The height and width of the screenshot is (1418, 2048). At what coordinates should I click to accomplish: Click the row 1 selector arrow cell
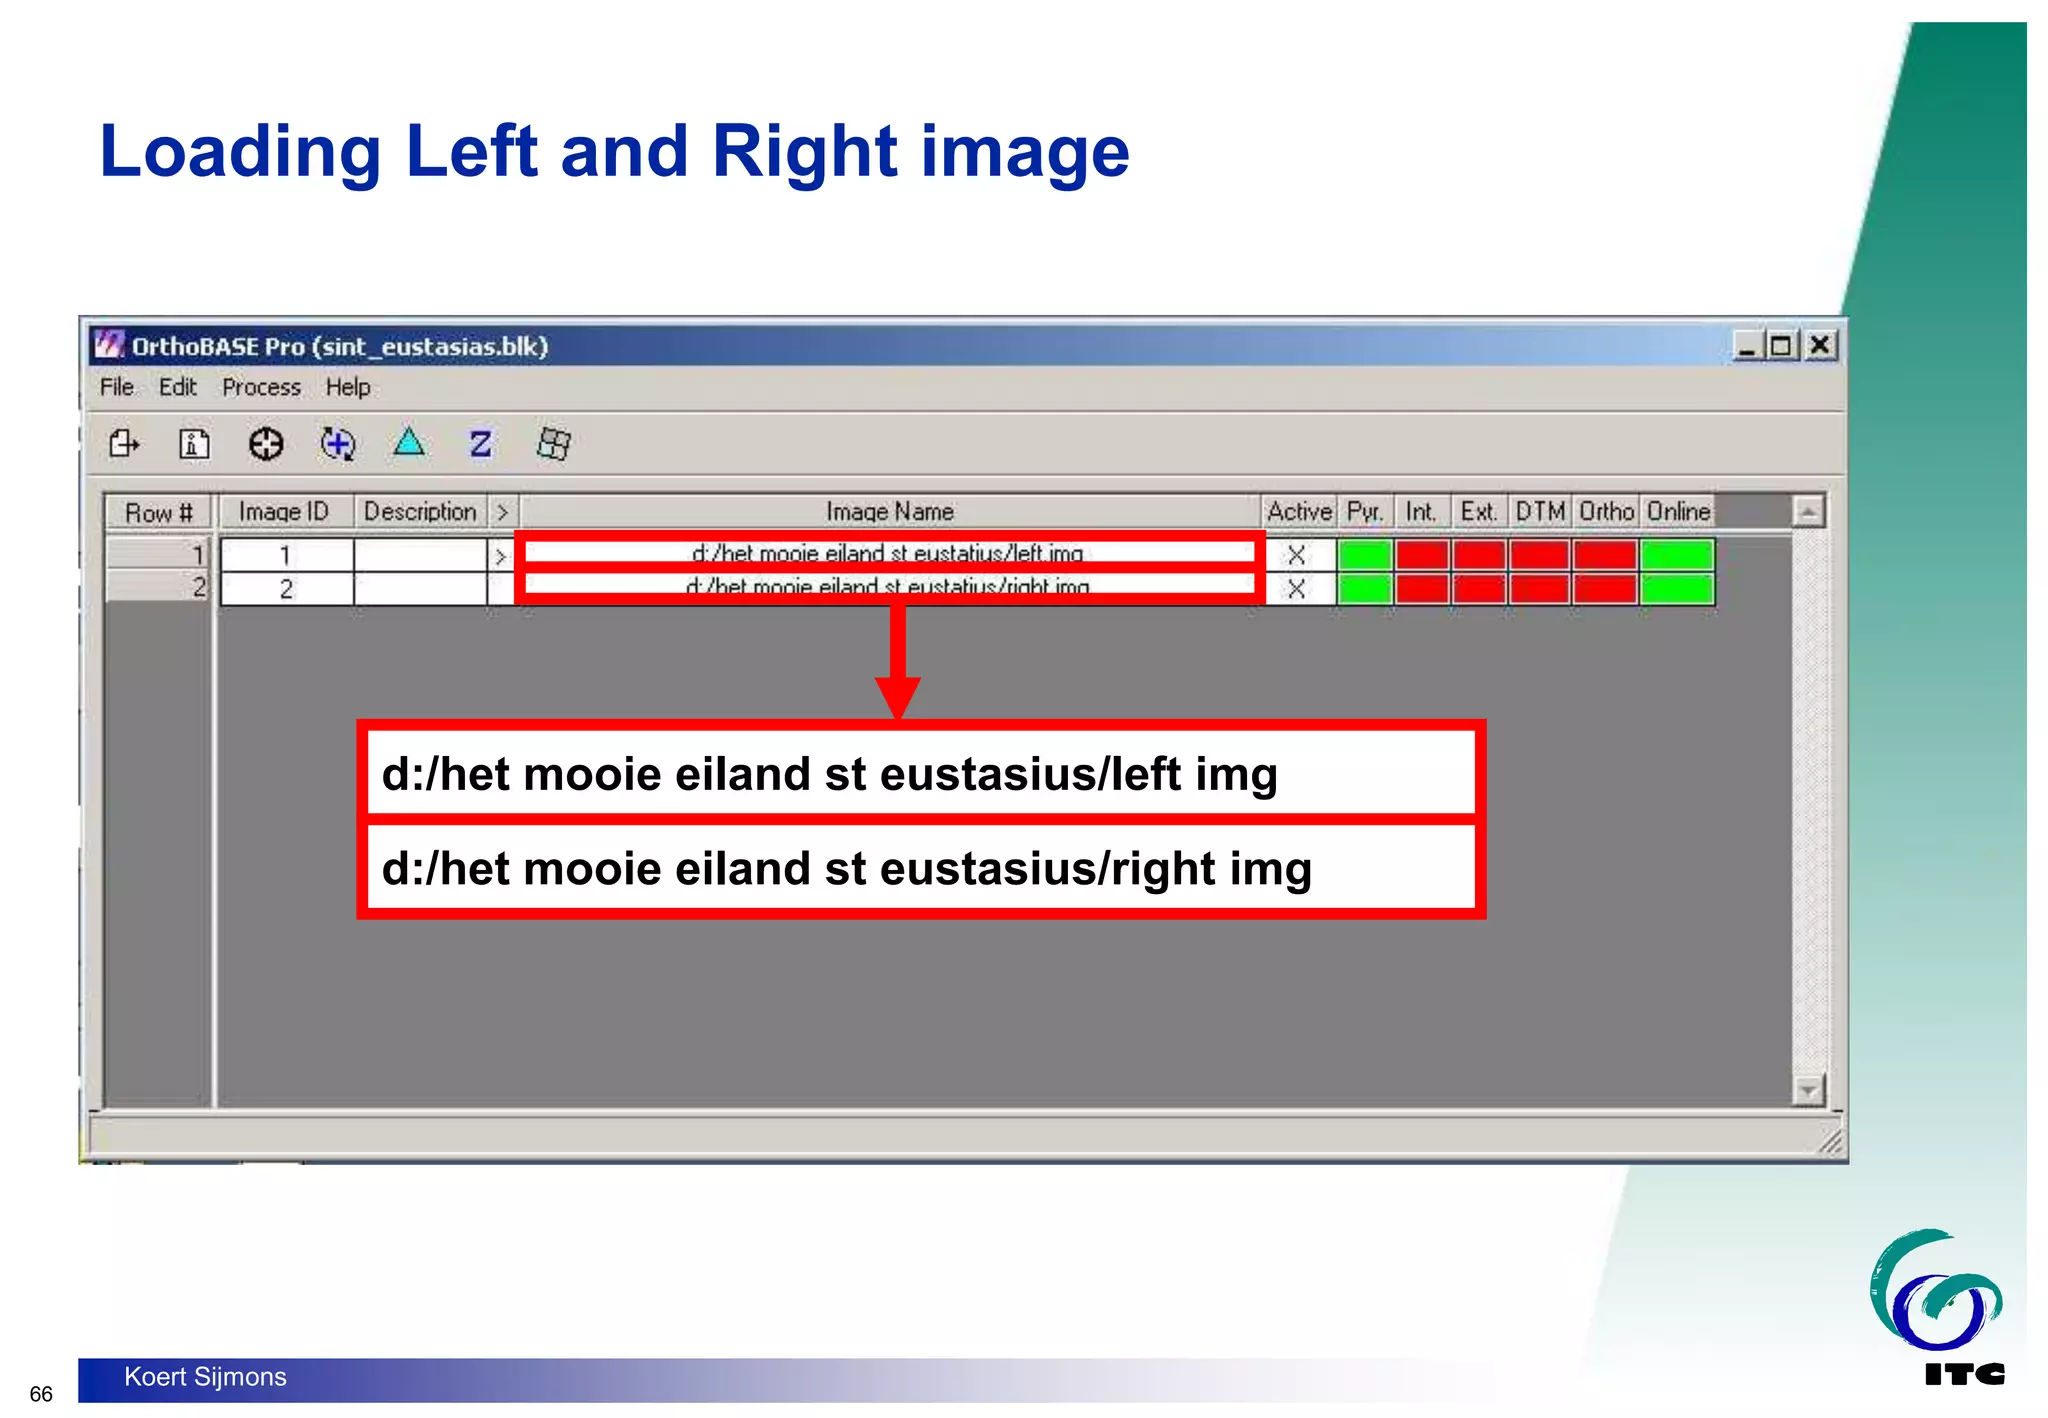(500, 556)
